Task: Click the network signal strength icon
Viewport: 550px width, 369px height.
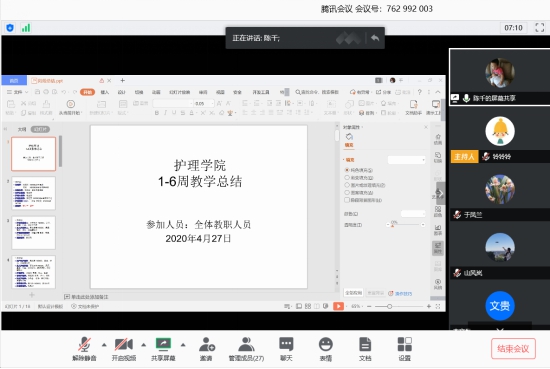Action: click(26, 28)
